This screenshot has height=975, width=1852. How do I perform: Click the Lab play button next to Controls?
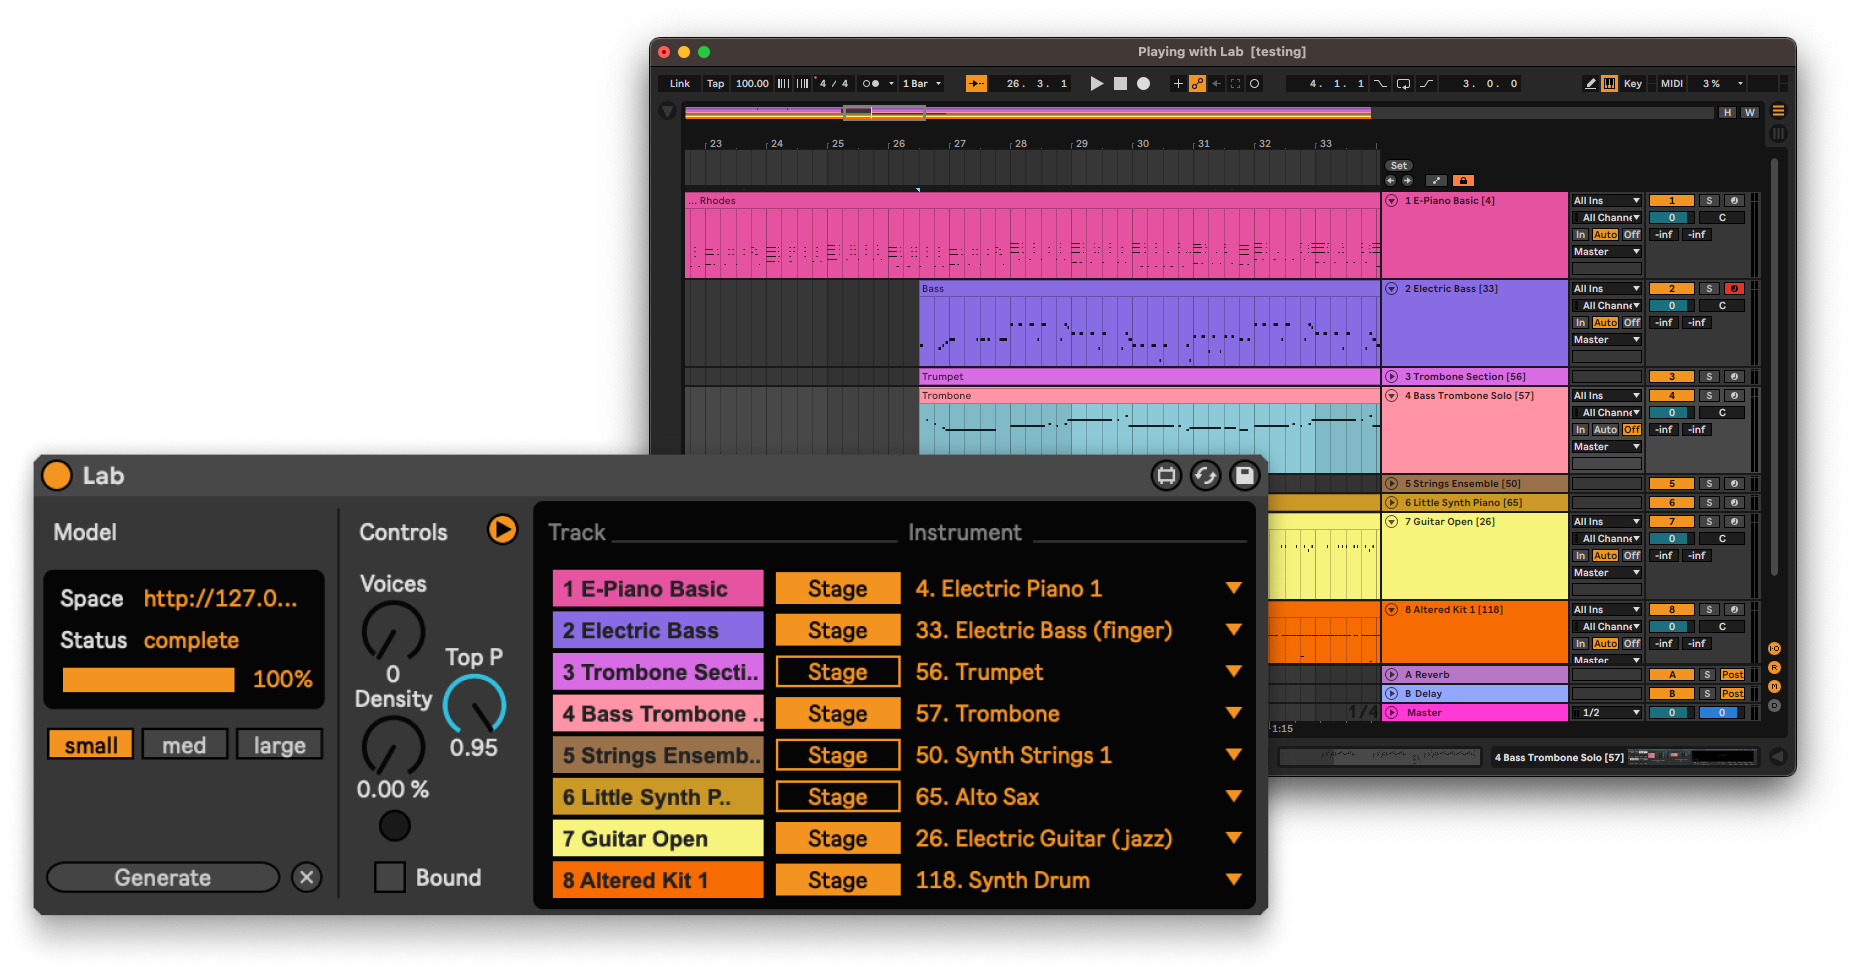pyautogui.click(x=502, y=529)
